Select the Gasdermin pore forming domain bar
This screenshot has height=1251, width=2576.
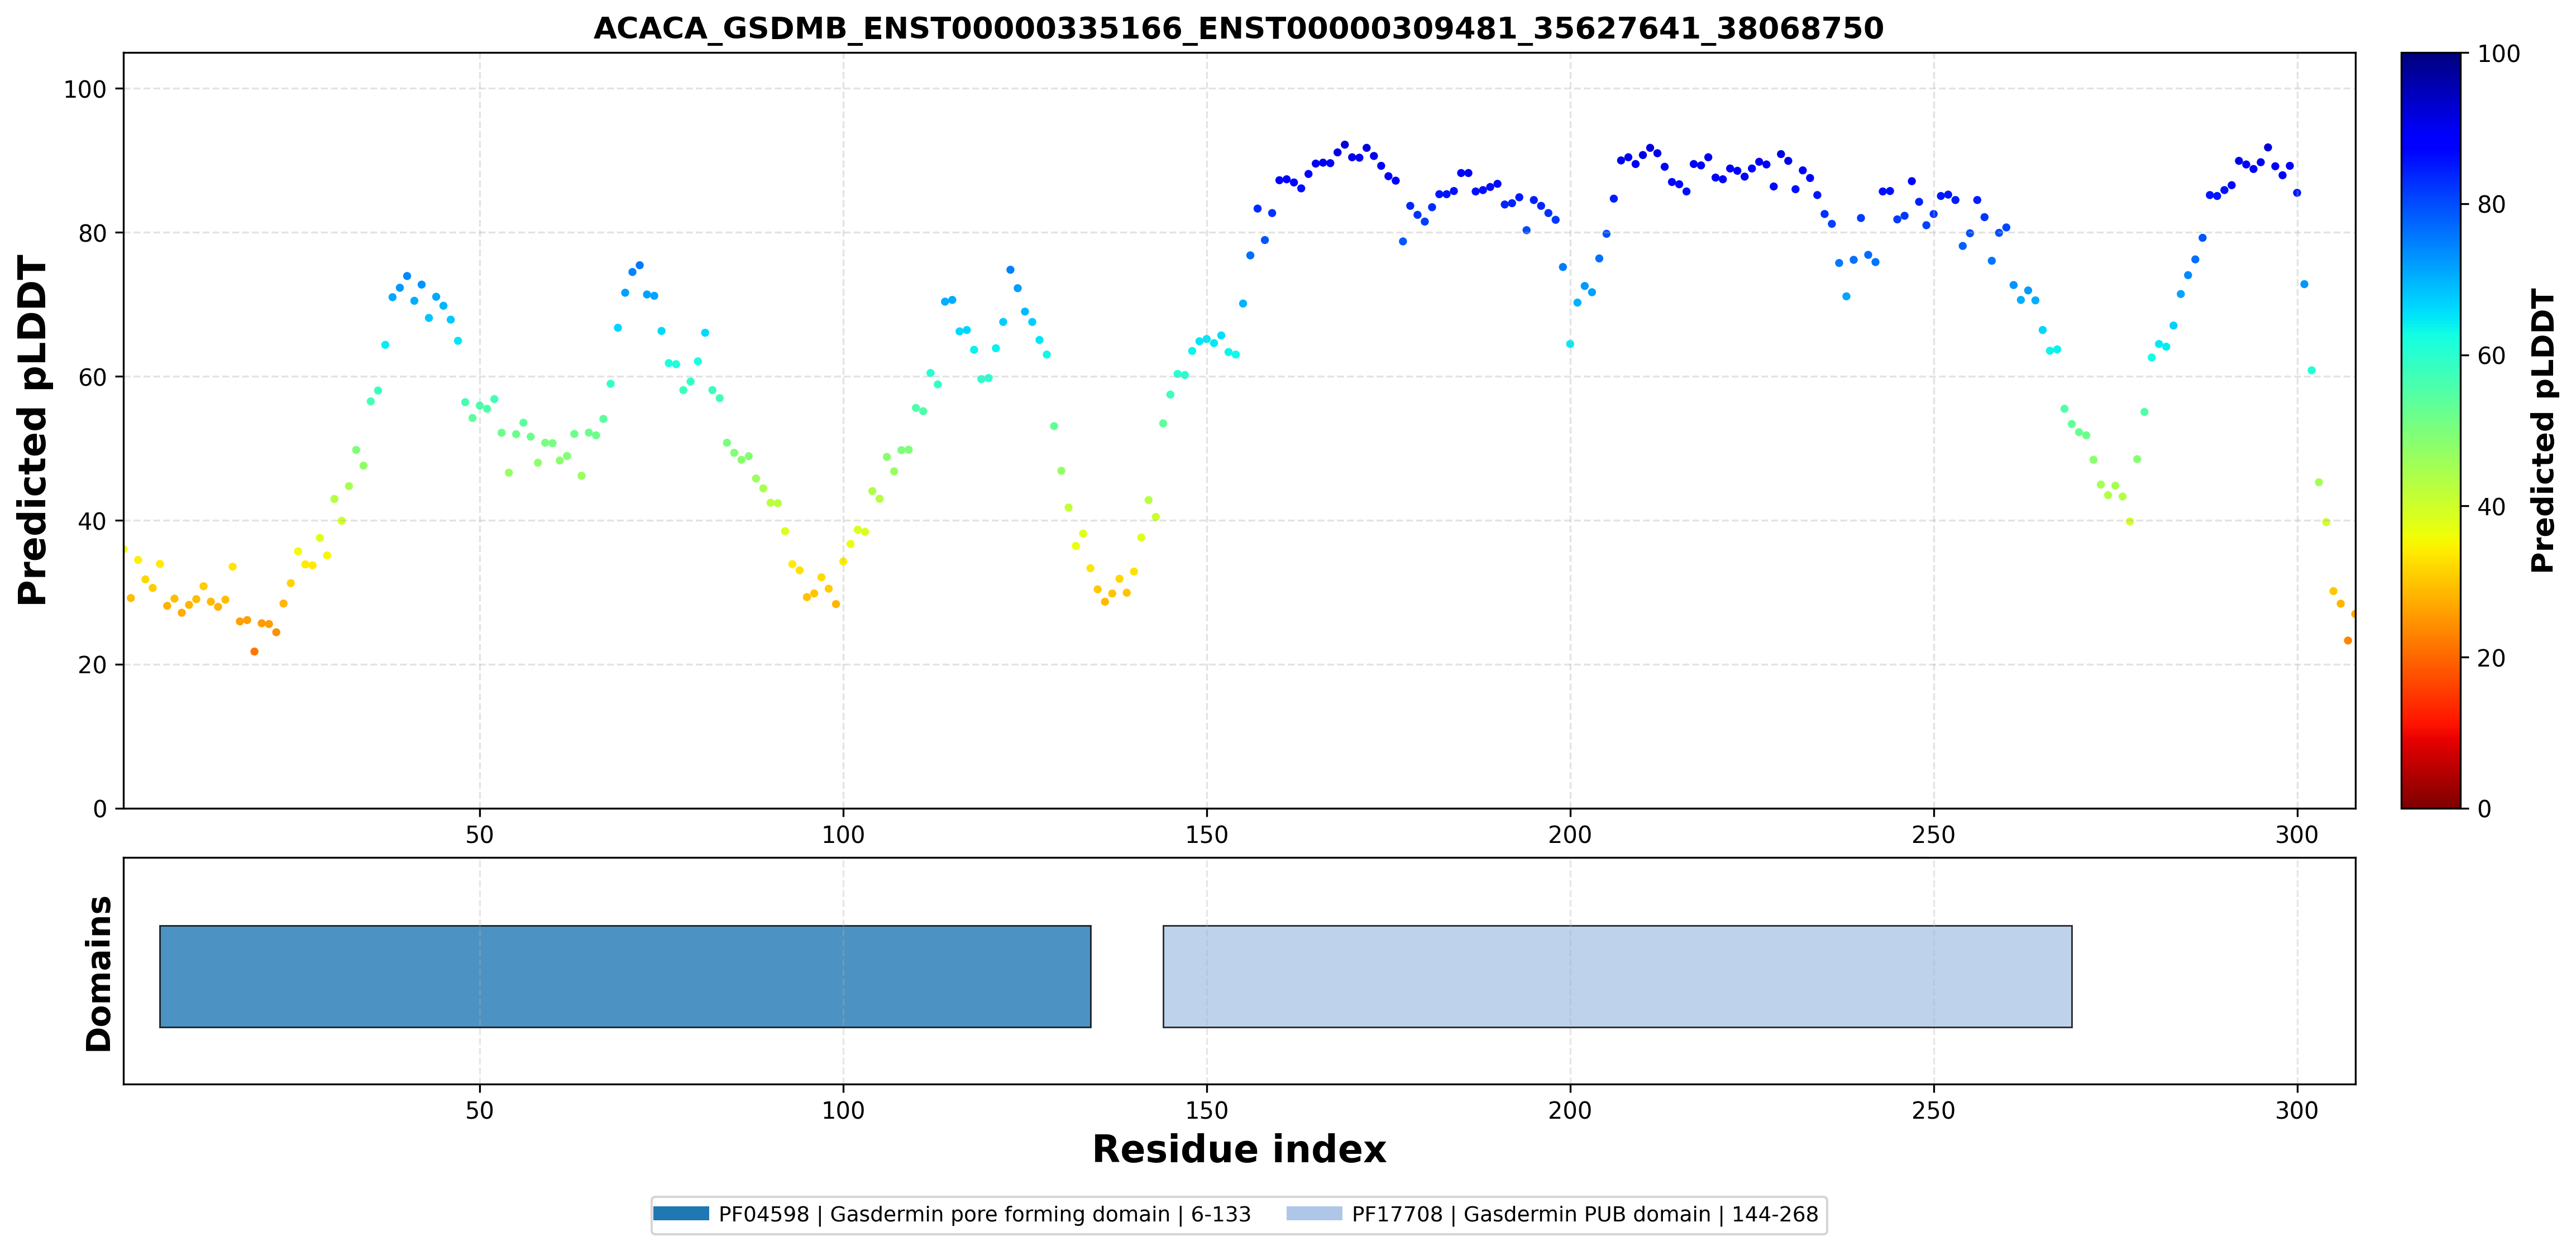[625, 976]
